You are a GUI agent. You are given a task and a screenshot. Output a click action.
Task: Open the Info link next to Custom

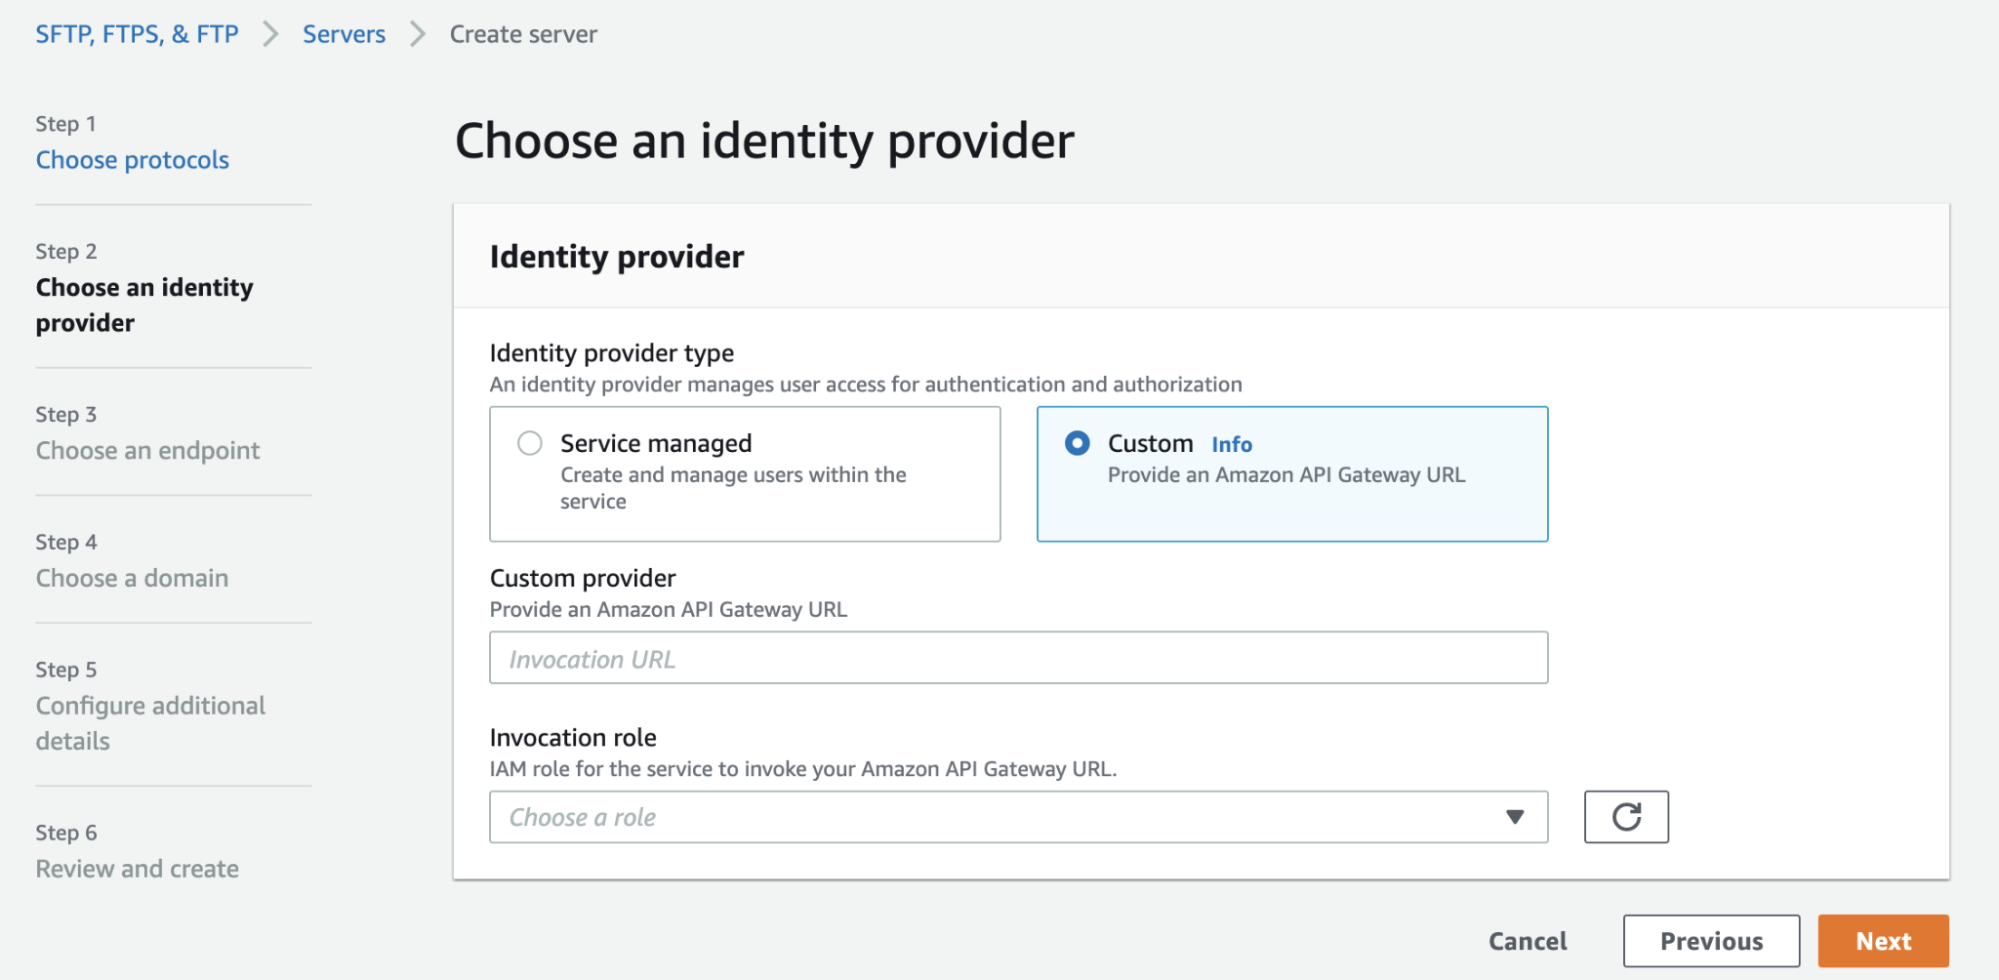pyautogui.click(x=1231, y=444)
